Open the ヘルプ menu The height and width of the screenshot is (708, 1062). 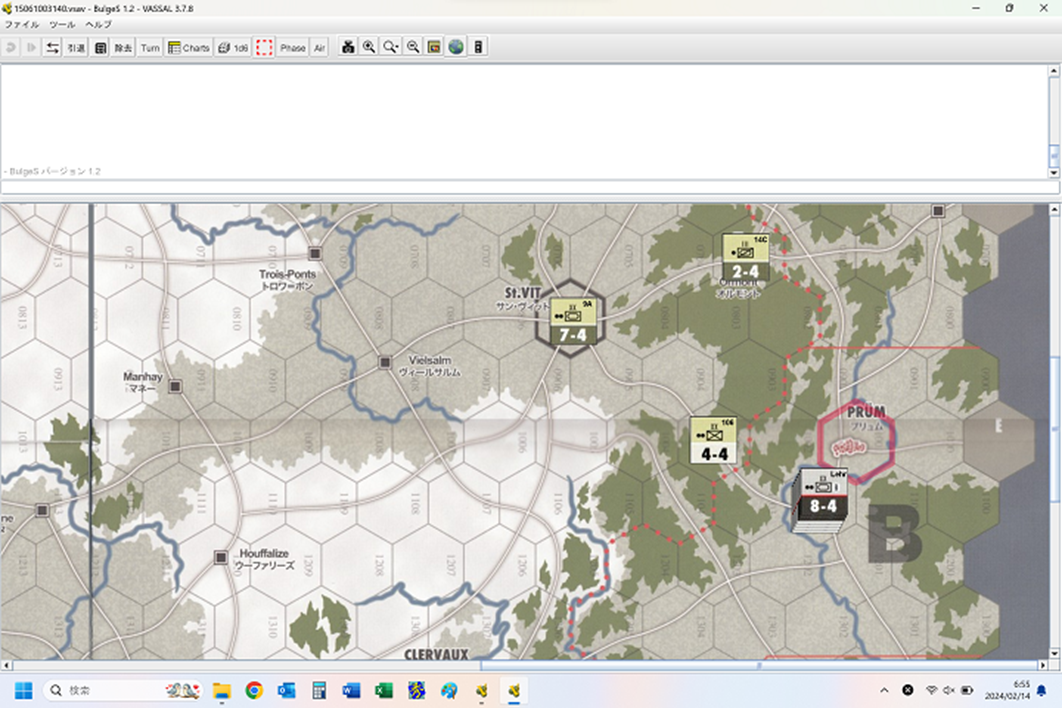98,24
